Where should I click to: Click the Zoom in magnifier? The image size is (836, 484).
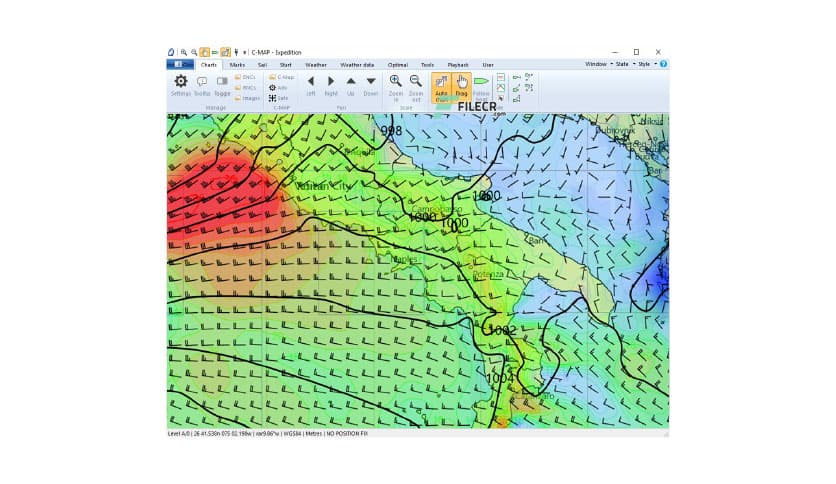point(395,84)
